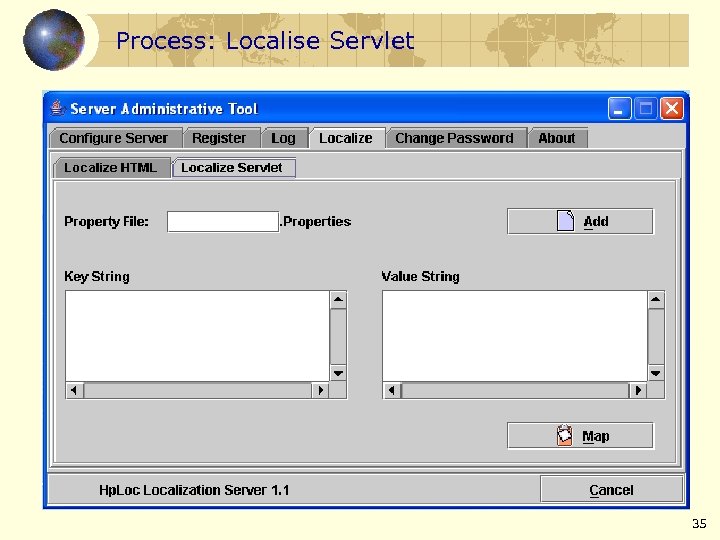
Task: Click the Map button
Action: (x=580, y=435)
